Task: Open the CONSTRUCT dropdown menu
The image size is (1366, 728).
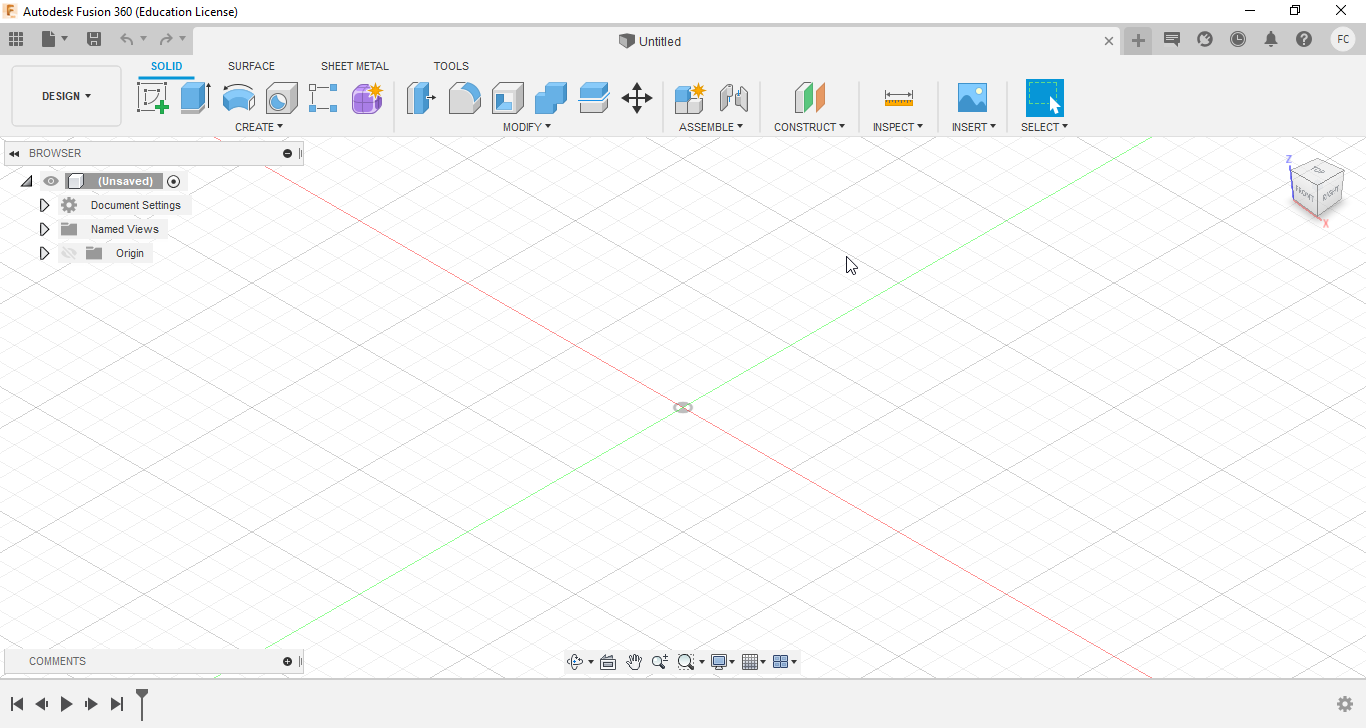Action: (809, 127)
